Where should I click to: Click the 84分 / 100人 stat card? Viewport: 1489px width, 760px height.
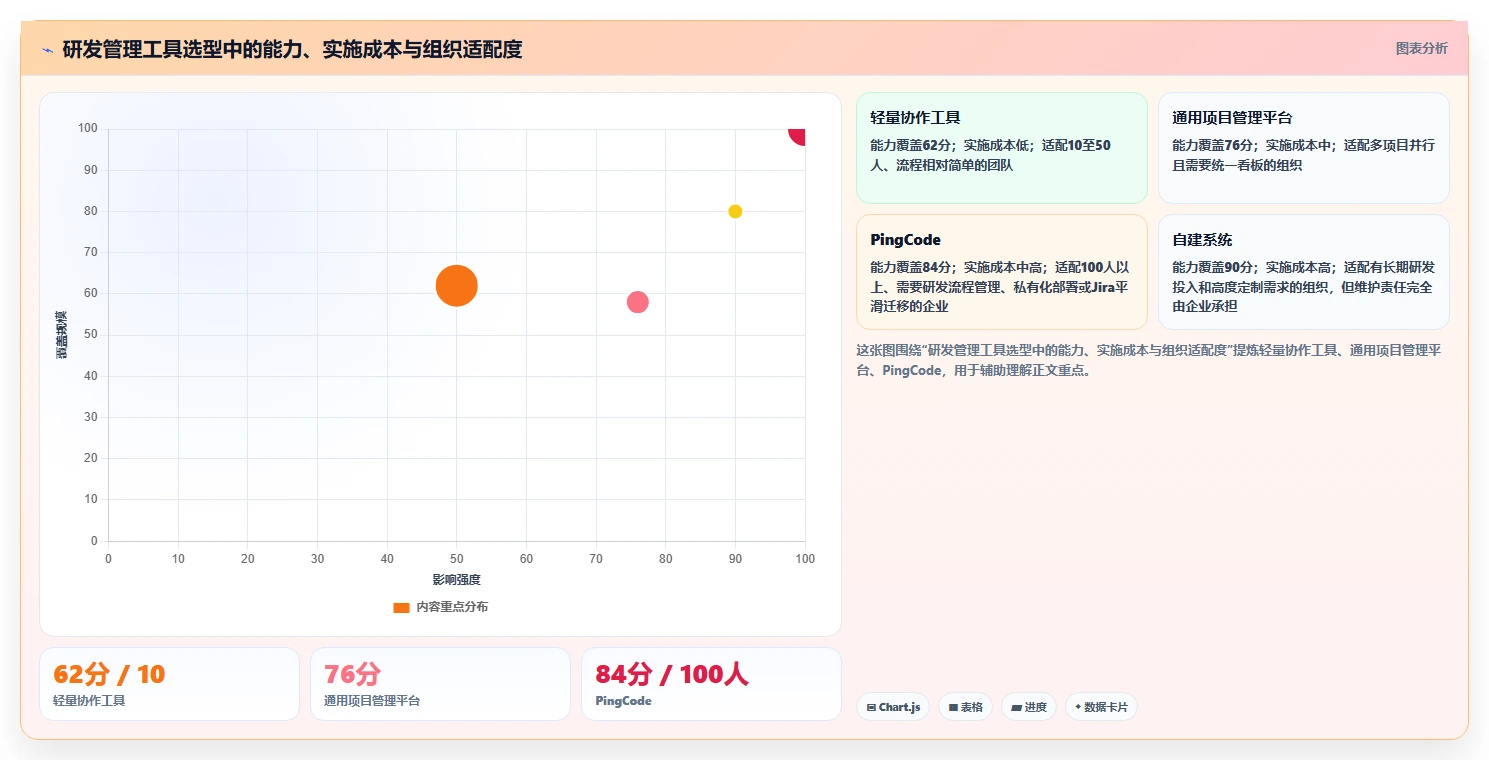(711, 684)
